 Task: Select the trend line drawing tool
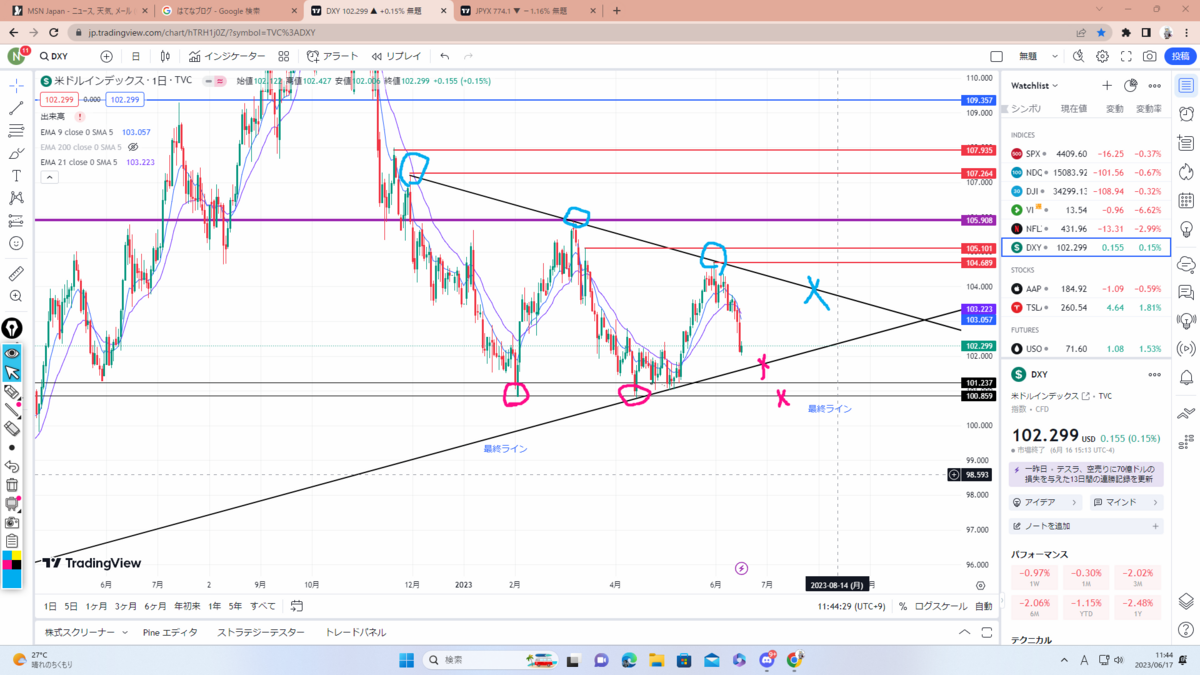click(16, 108)
